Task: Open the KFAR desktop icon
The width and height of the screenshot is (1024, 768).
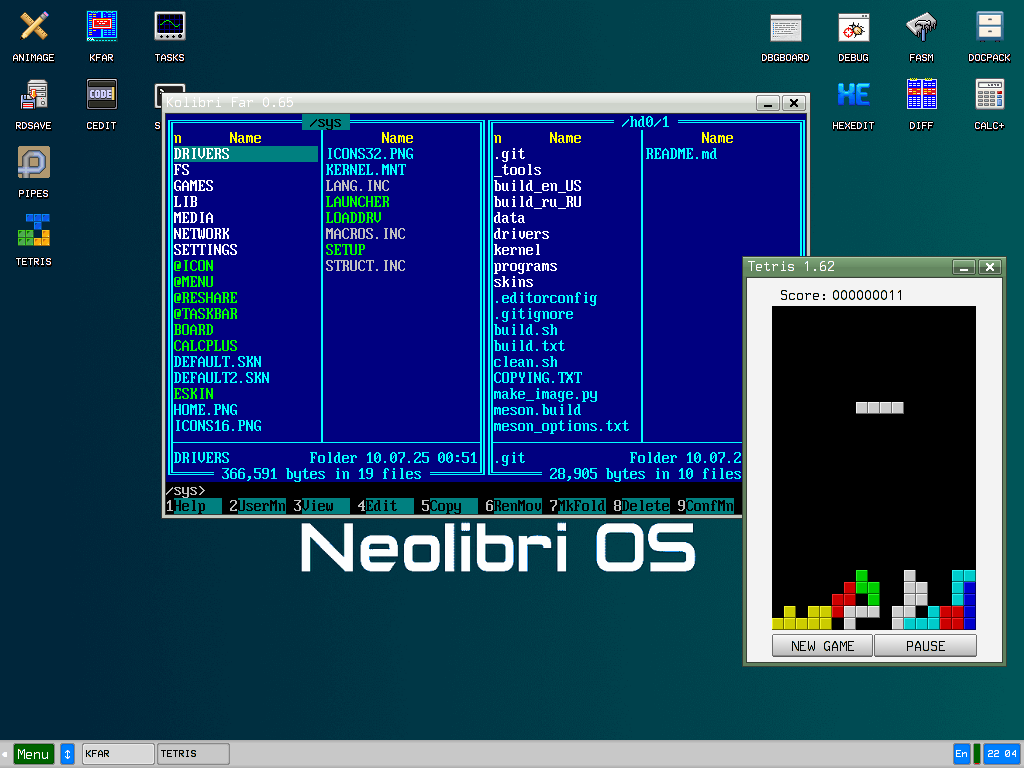Action: point(101,37)
